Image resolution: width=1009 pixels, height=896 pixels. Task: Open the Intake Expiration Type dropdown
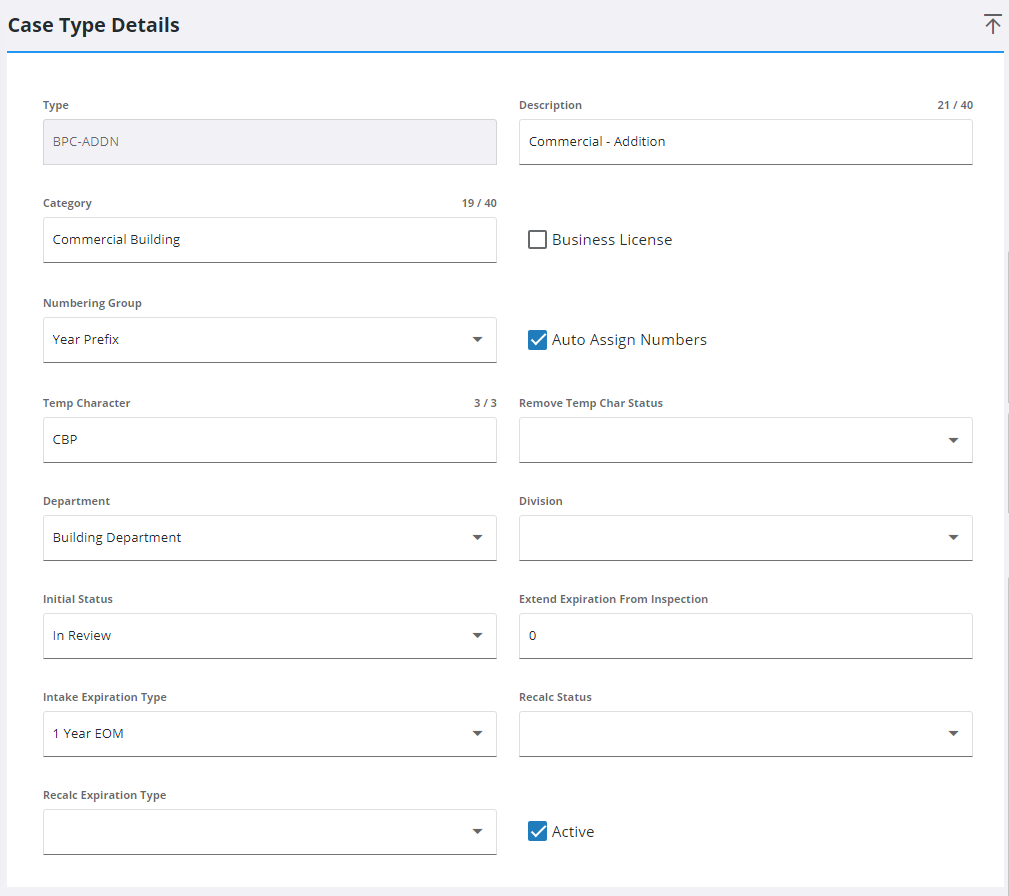tap(270, 734)
